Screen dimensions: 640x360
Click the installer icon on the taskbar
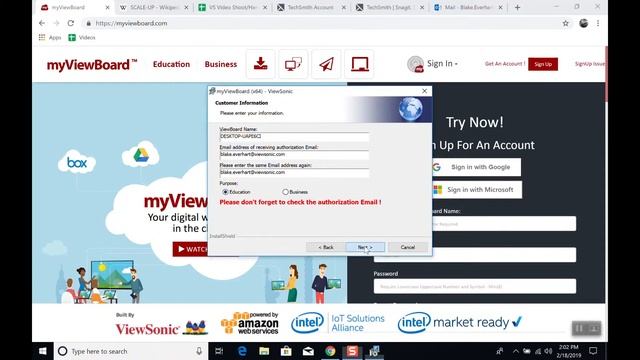(374, 351)
